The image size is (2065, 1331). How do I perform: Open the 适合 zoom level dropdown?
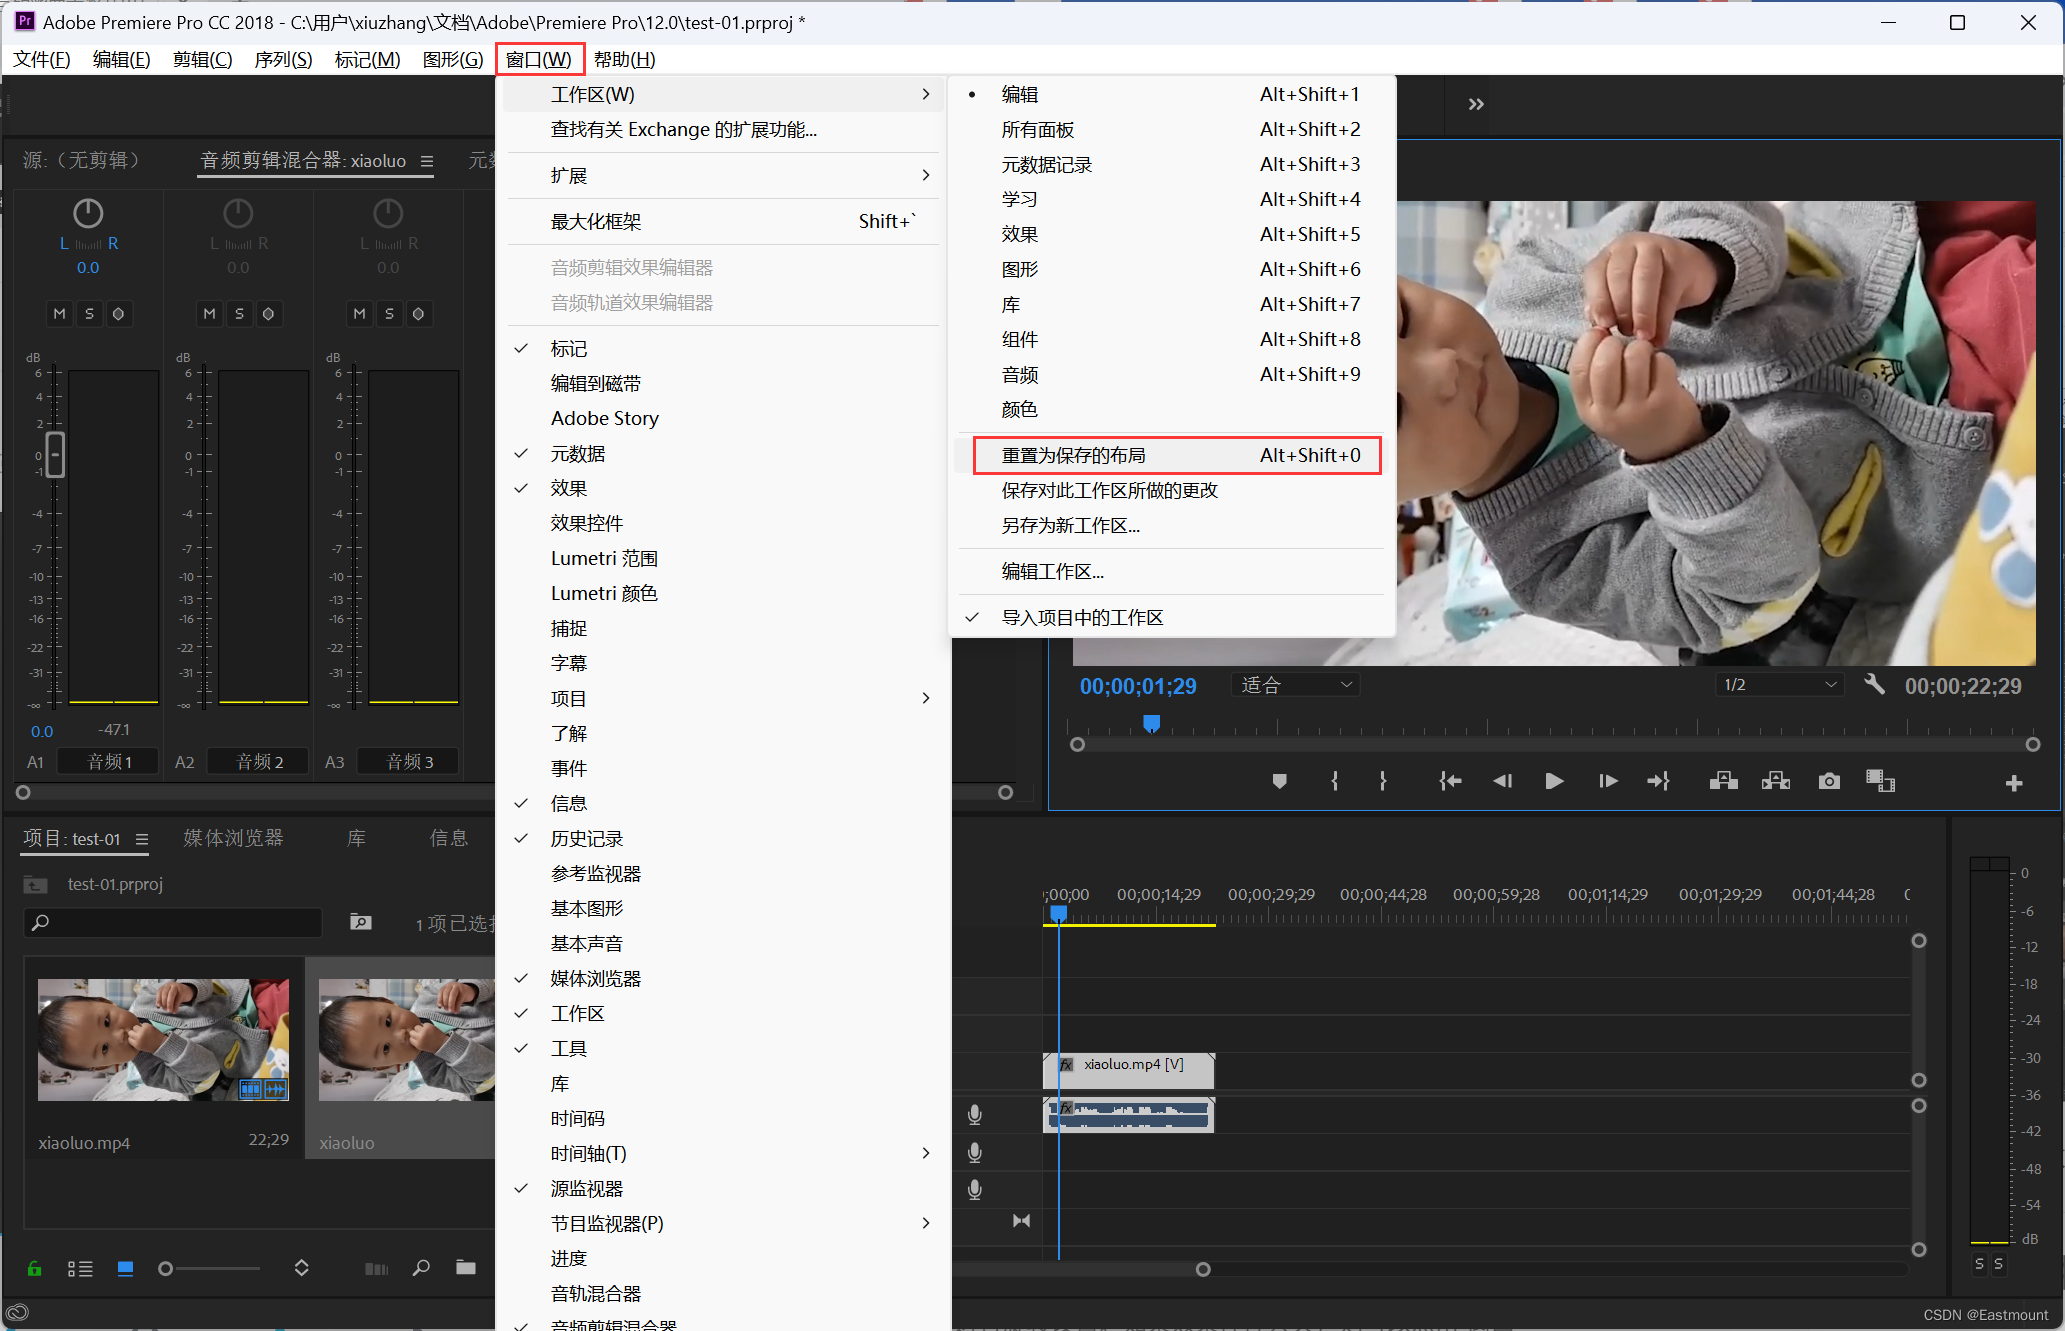coord(1296,685)
